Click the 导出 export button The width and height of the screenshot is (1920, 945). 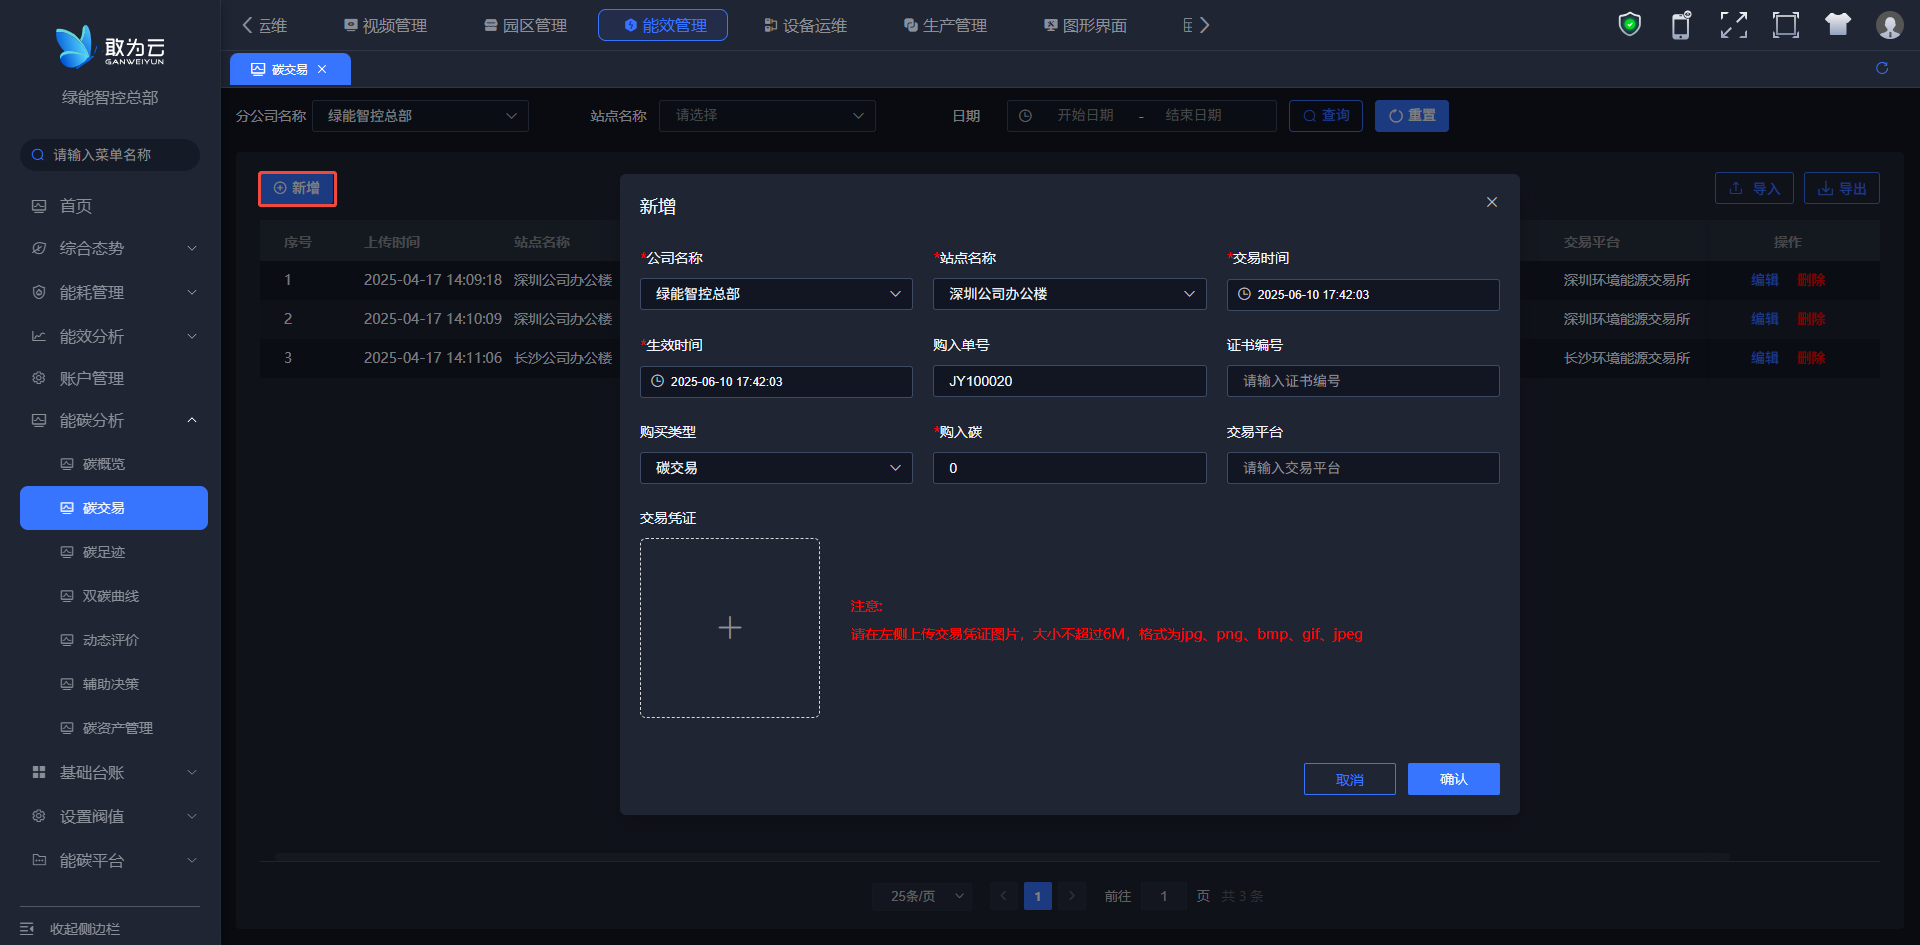tap(1842, 188)
